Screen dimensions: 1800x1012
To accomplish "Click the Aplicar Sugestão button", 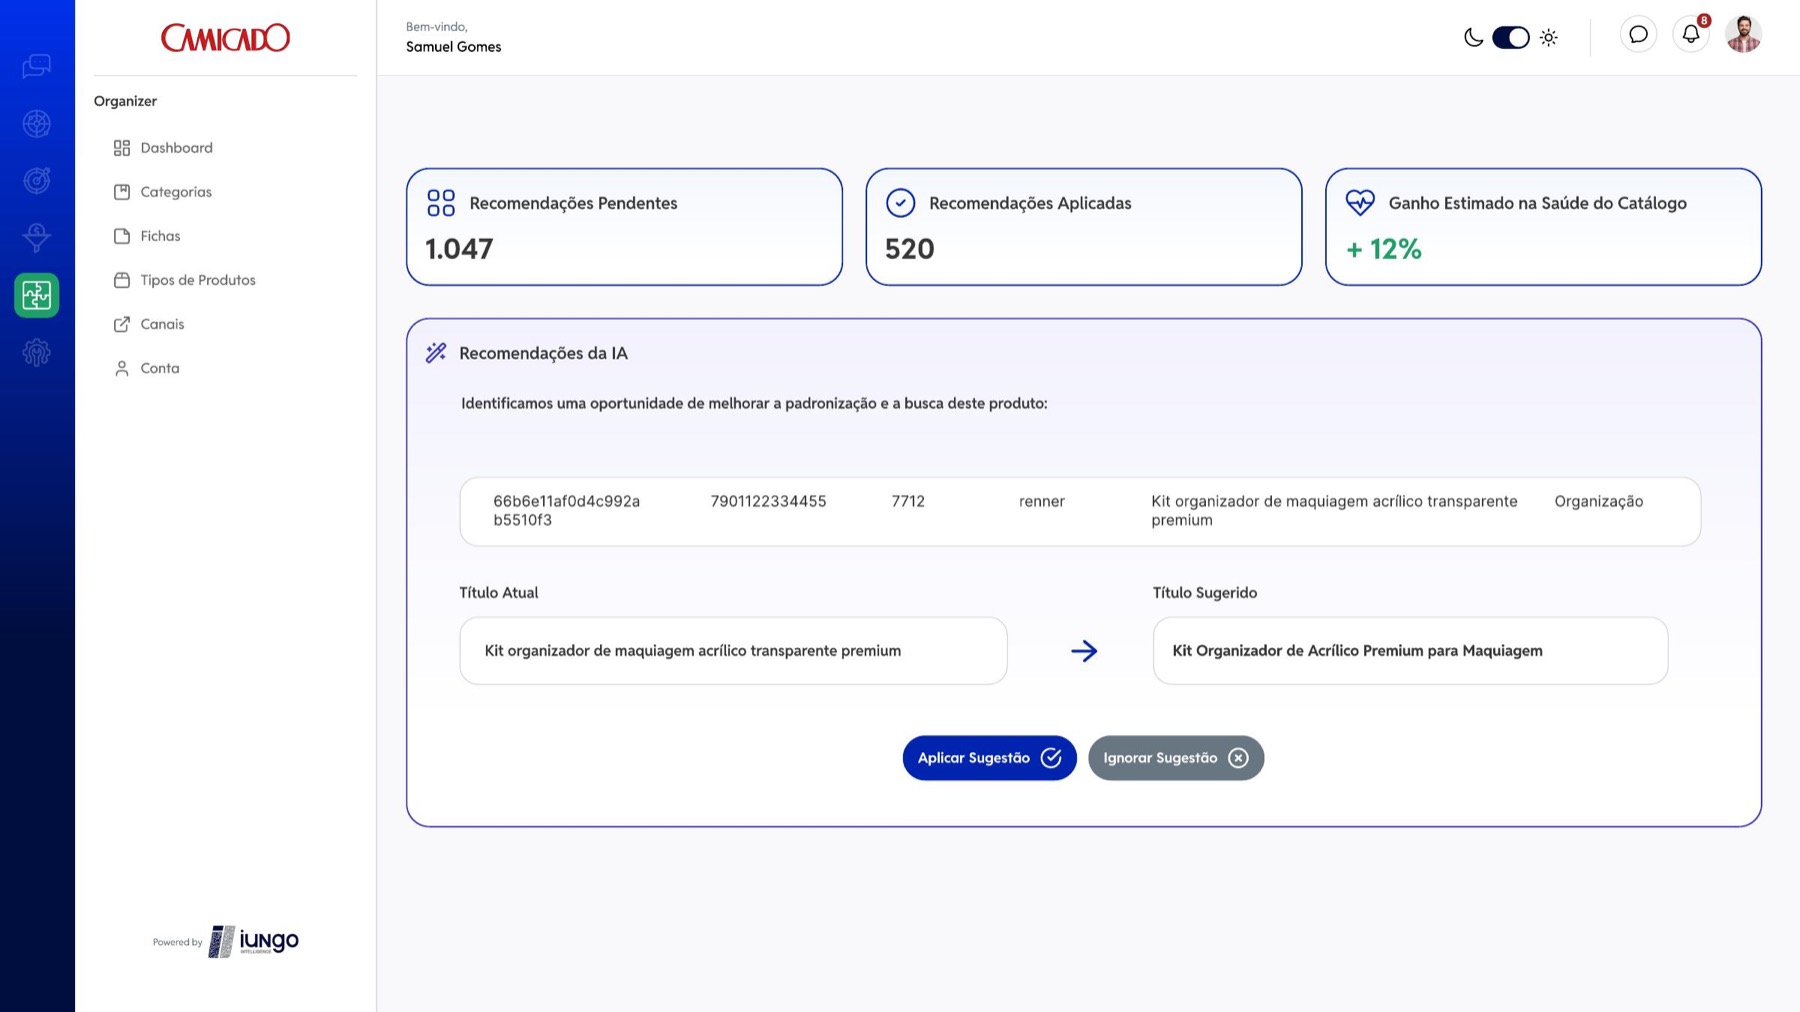I will 989,758.
